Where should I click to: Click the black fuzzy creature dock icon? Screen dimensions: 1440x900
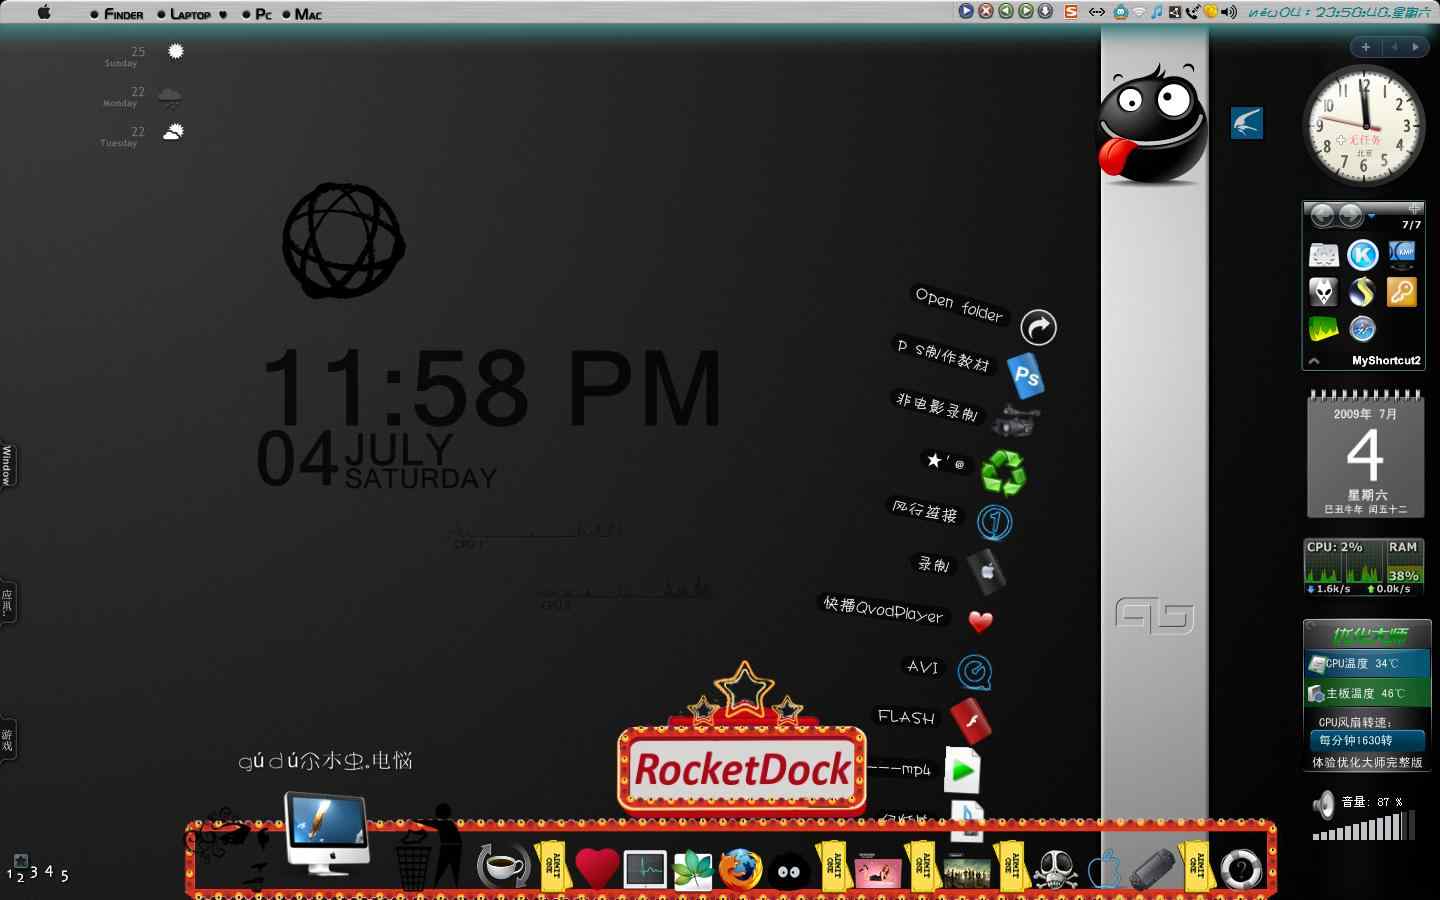click(789, 870)
